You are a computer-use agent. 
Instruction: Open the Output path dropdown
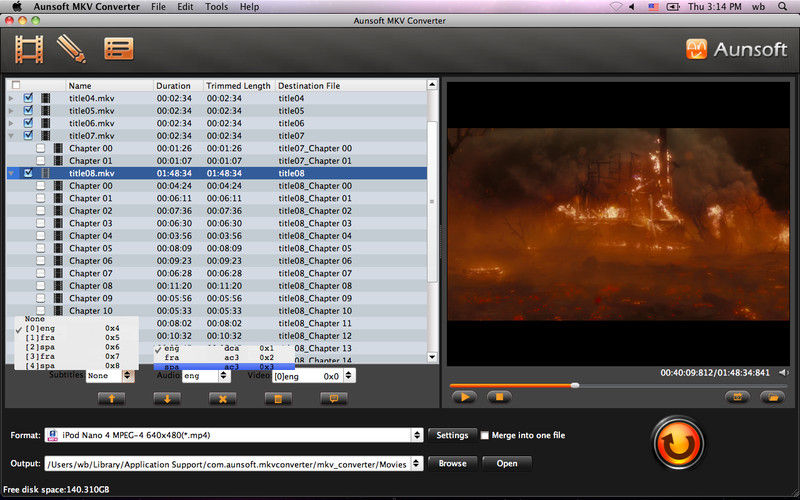234,464
